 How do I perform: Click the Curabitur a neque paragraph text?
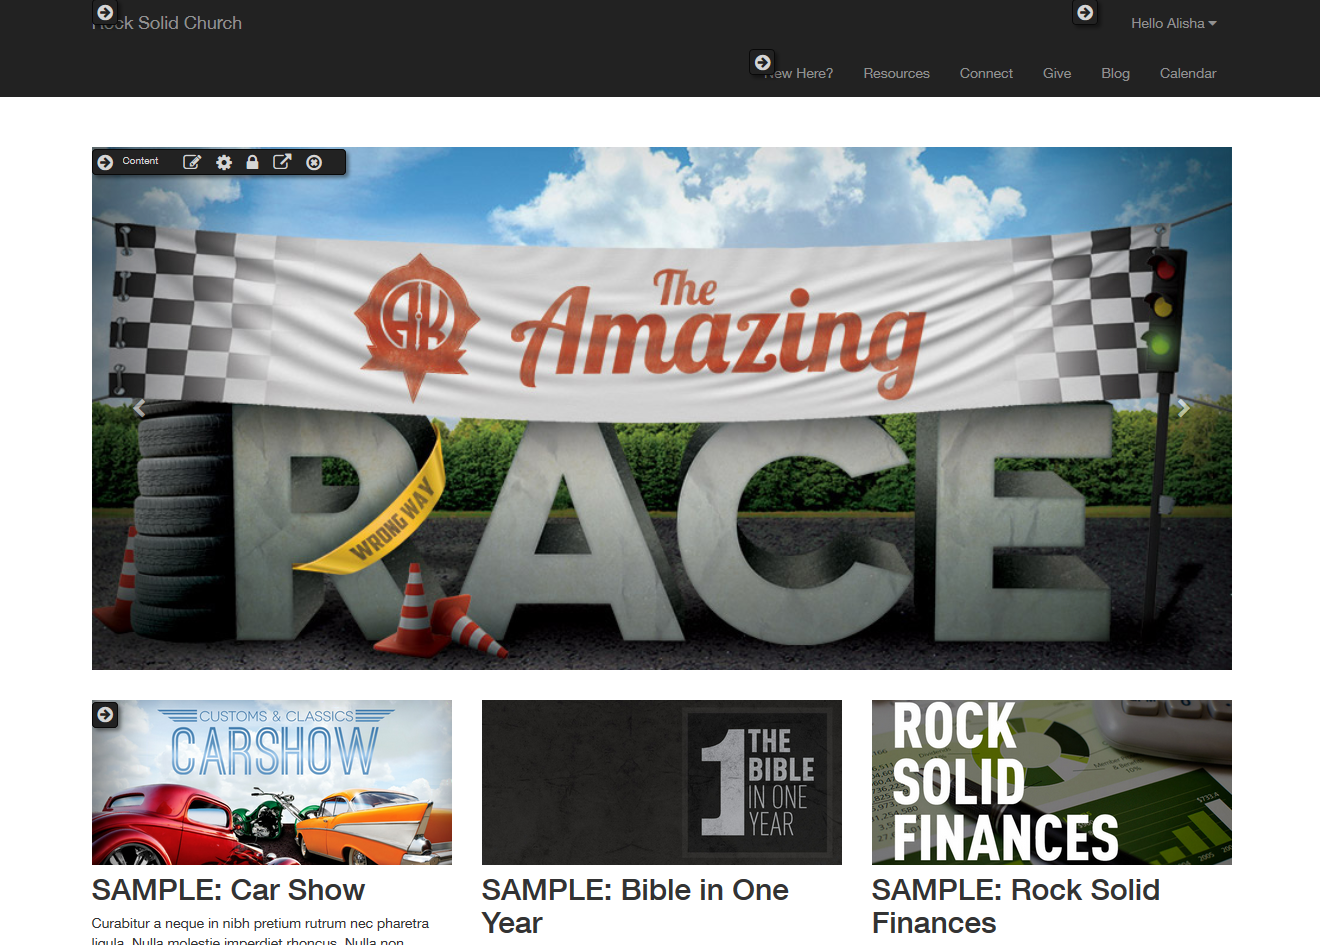[x=260, y=931]
